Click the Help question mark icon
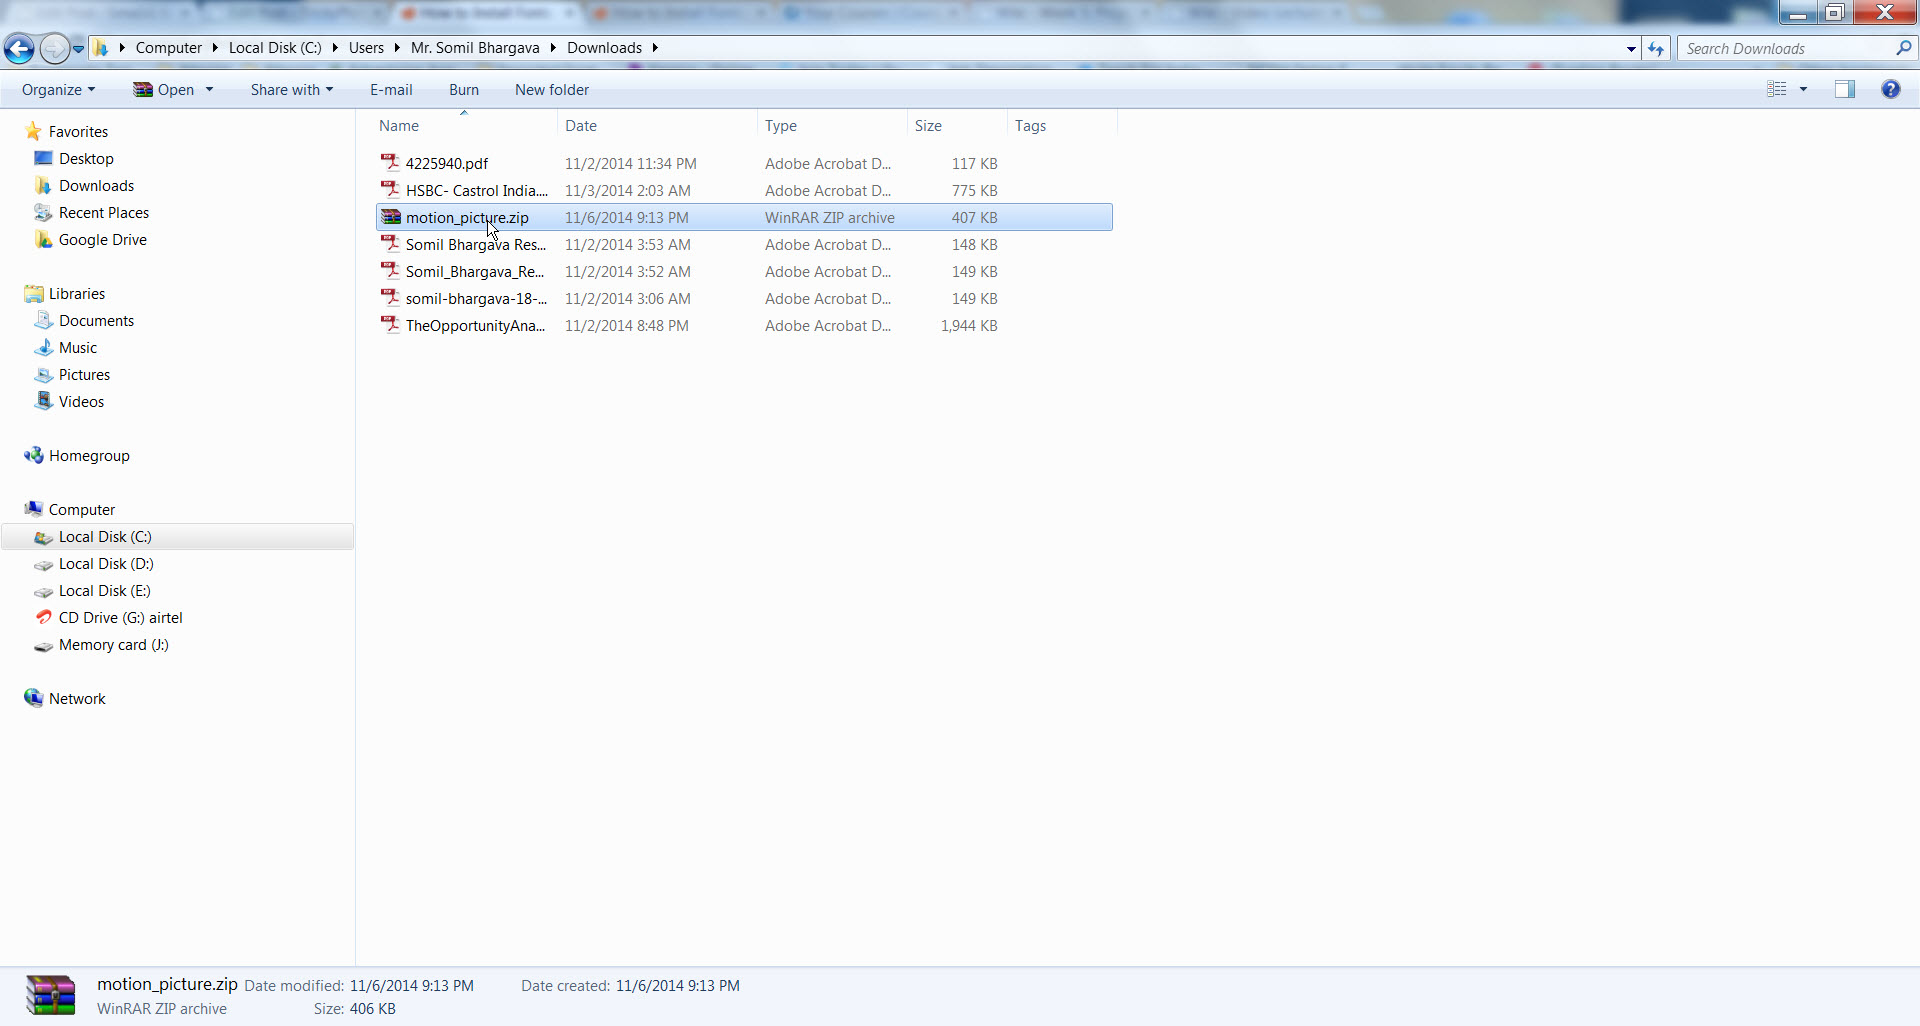The width and height of the screenshot is (1920, 1026). (x=1890, y=89)
